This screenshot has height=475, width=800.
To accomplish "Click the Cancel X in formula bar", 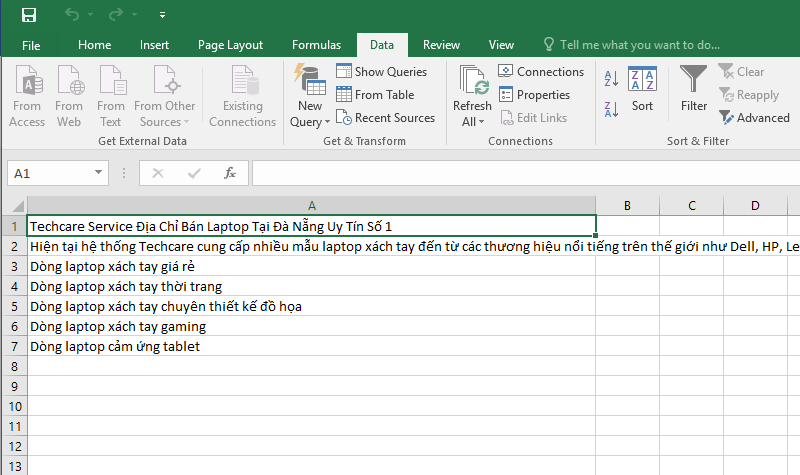I will tap(158, 173).
